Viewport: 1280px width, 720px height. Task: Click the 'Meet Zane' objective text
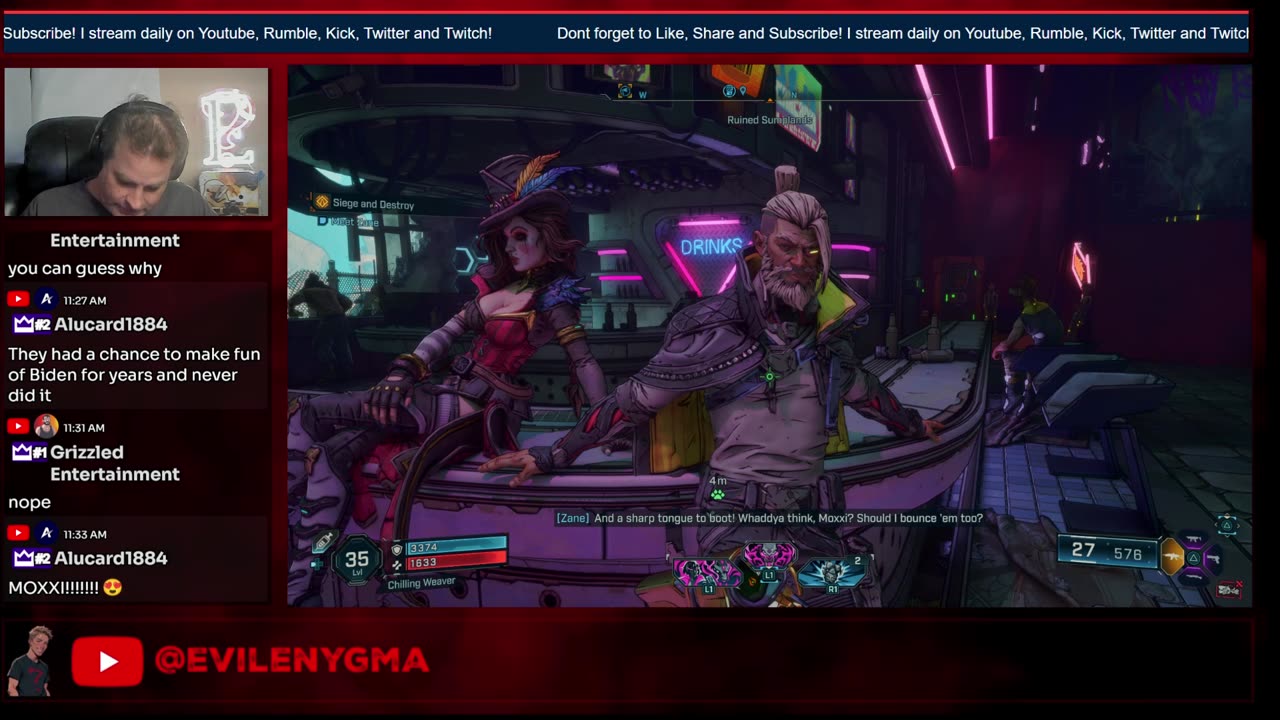[354, 222]
